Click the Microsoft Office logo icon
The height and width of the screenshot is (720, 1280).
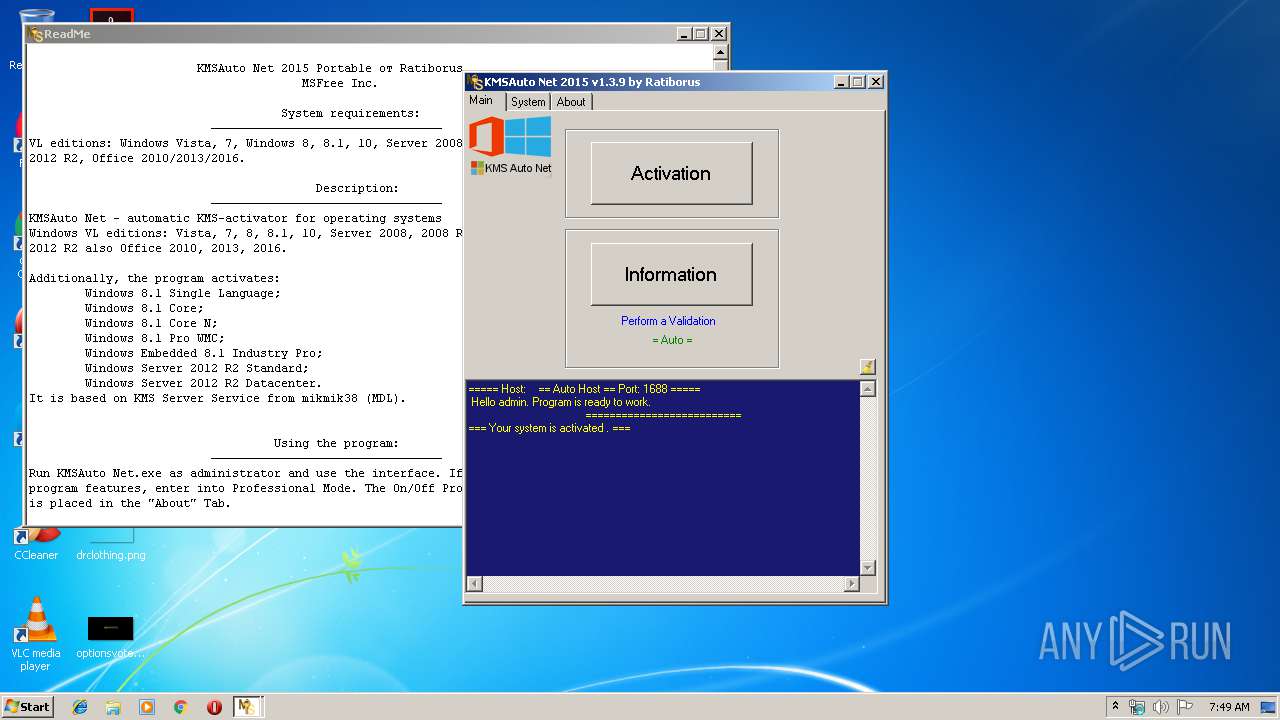click(x=486, y=137)
